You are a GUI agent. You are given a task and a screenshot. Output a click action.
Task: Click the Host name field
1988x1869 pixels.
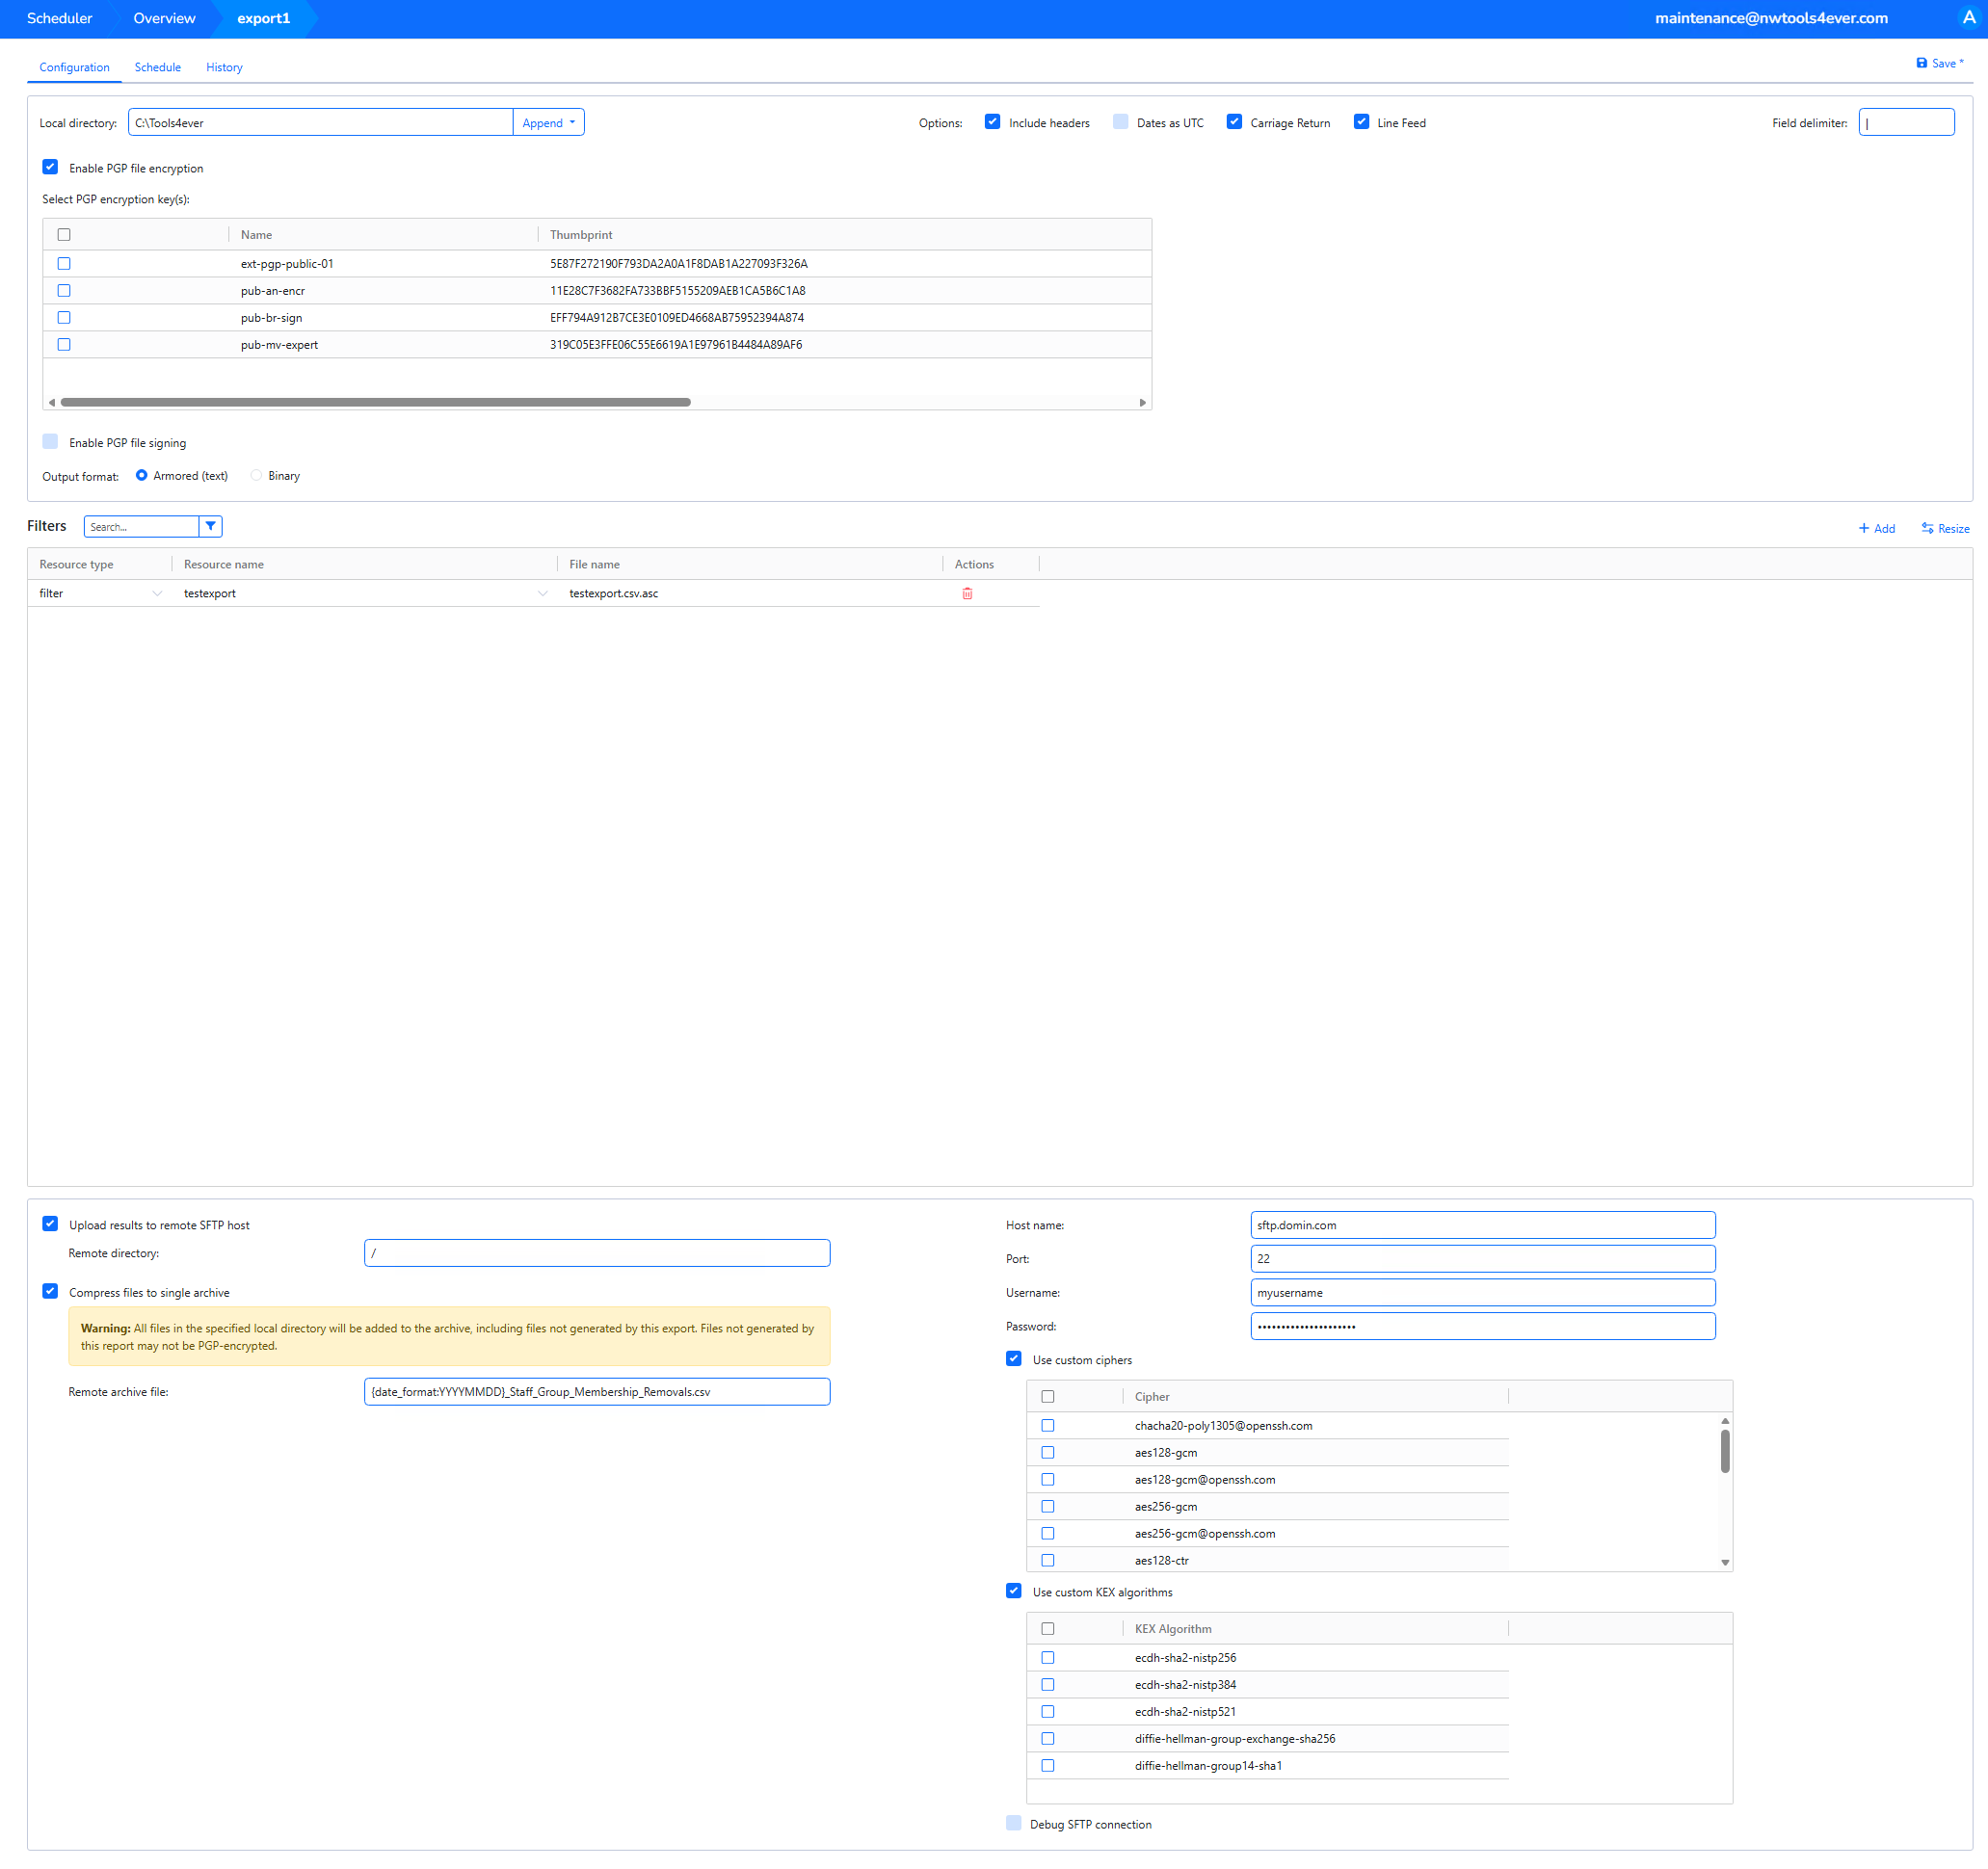click(1482, 1225)
